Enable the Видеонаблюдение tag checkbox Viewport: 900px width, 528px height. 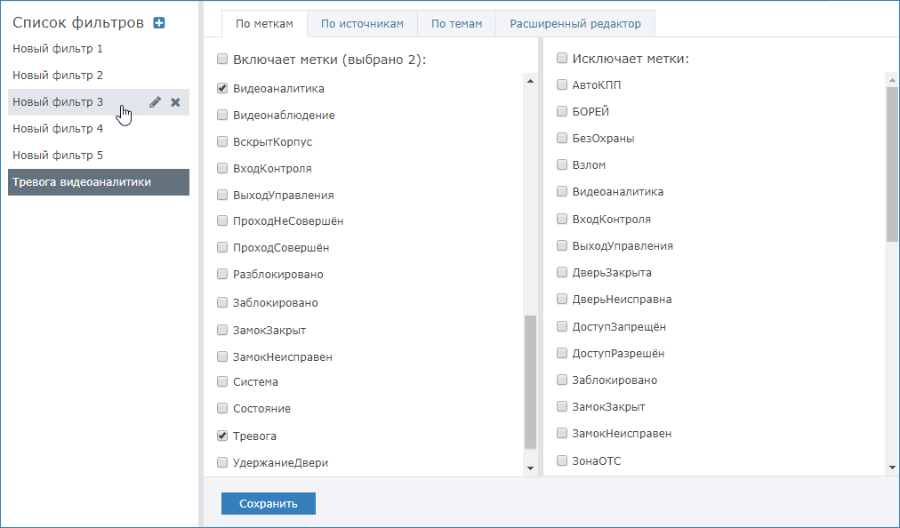222,115
